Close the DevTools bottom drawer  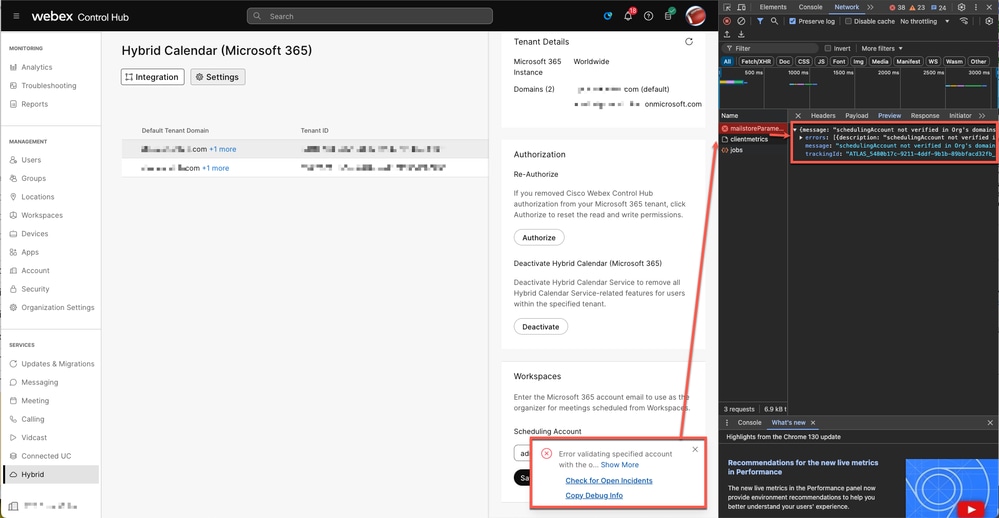990,422
